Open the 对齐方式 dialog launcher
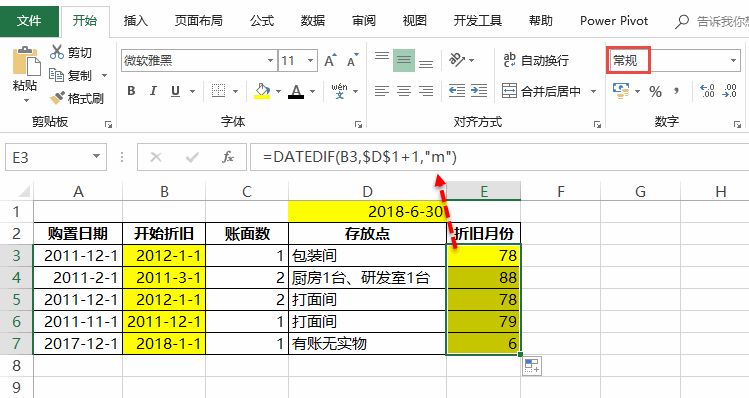This screenshot has height=398, width=749. point(597,124)
